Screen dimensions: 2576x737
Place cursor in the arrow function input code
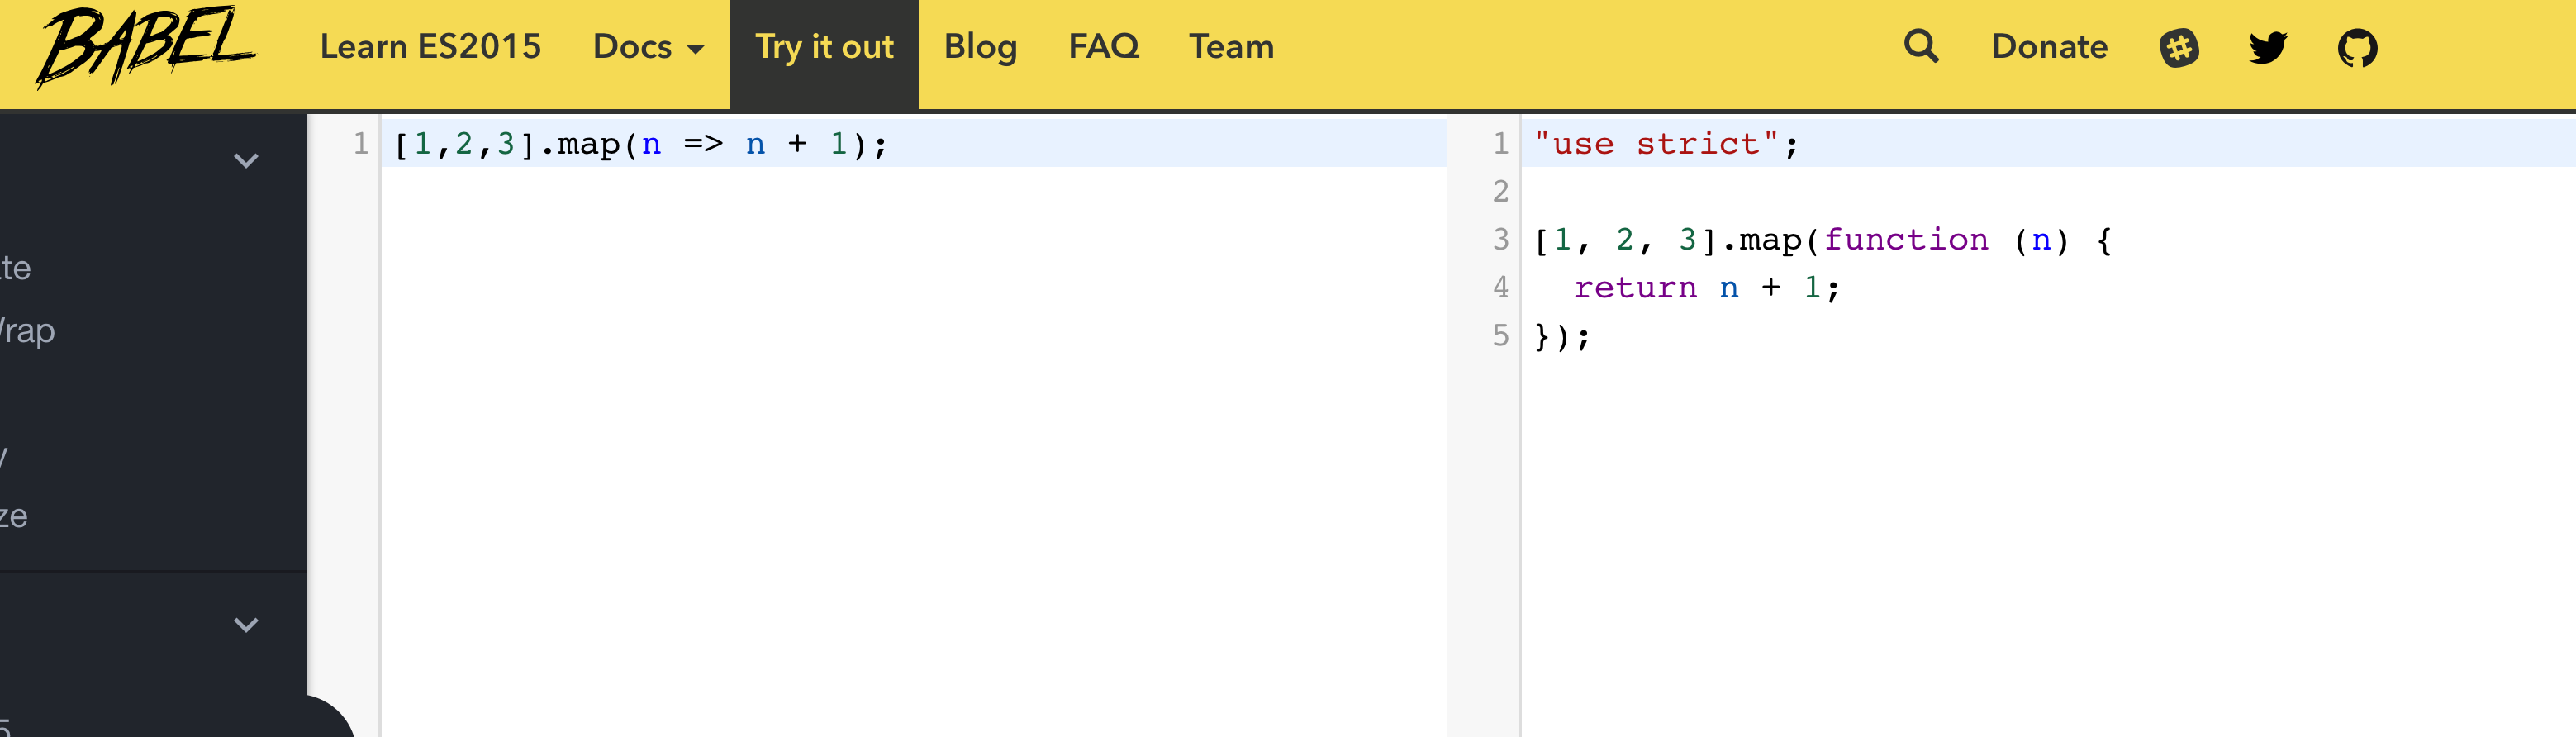click(640, 144)
